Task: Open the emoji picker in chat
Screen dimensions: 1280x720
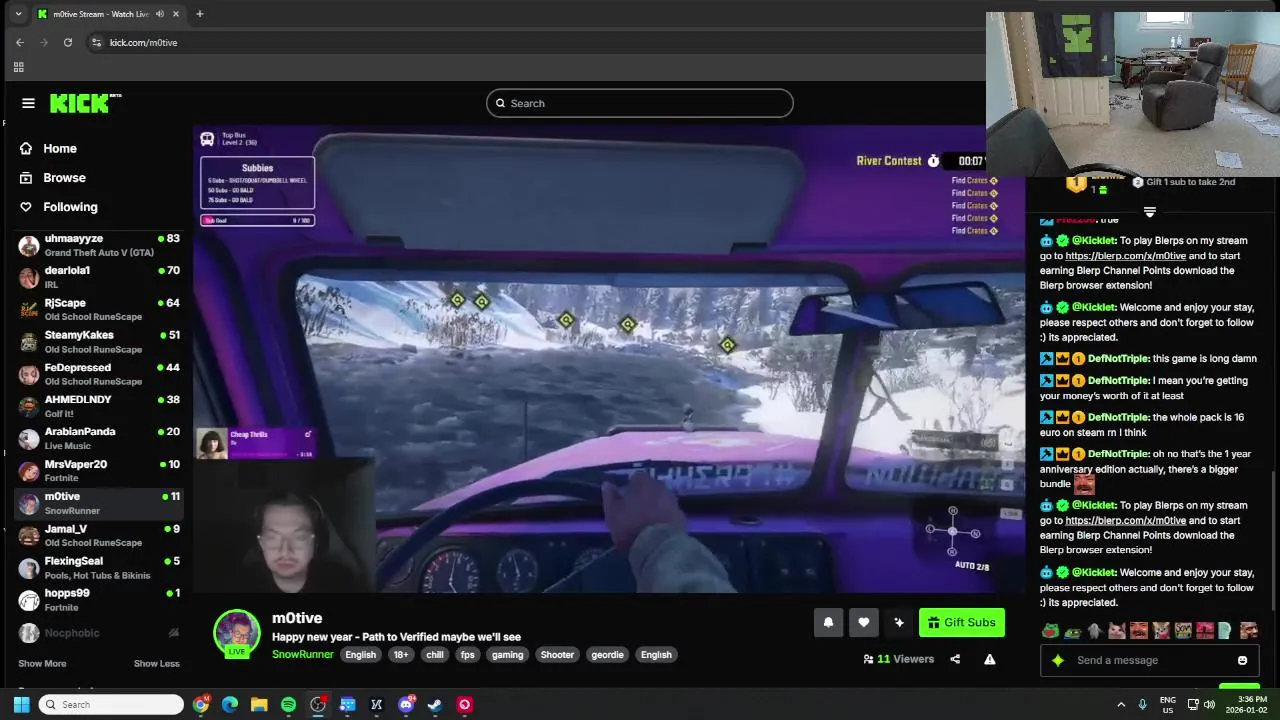Action: point(1242,660)
